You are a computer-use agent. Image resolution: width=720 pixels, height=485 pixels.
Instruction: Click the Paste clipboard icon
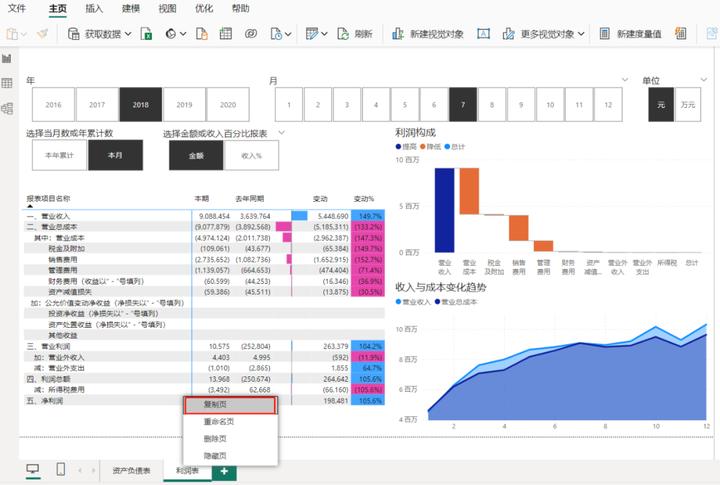12,34
